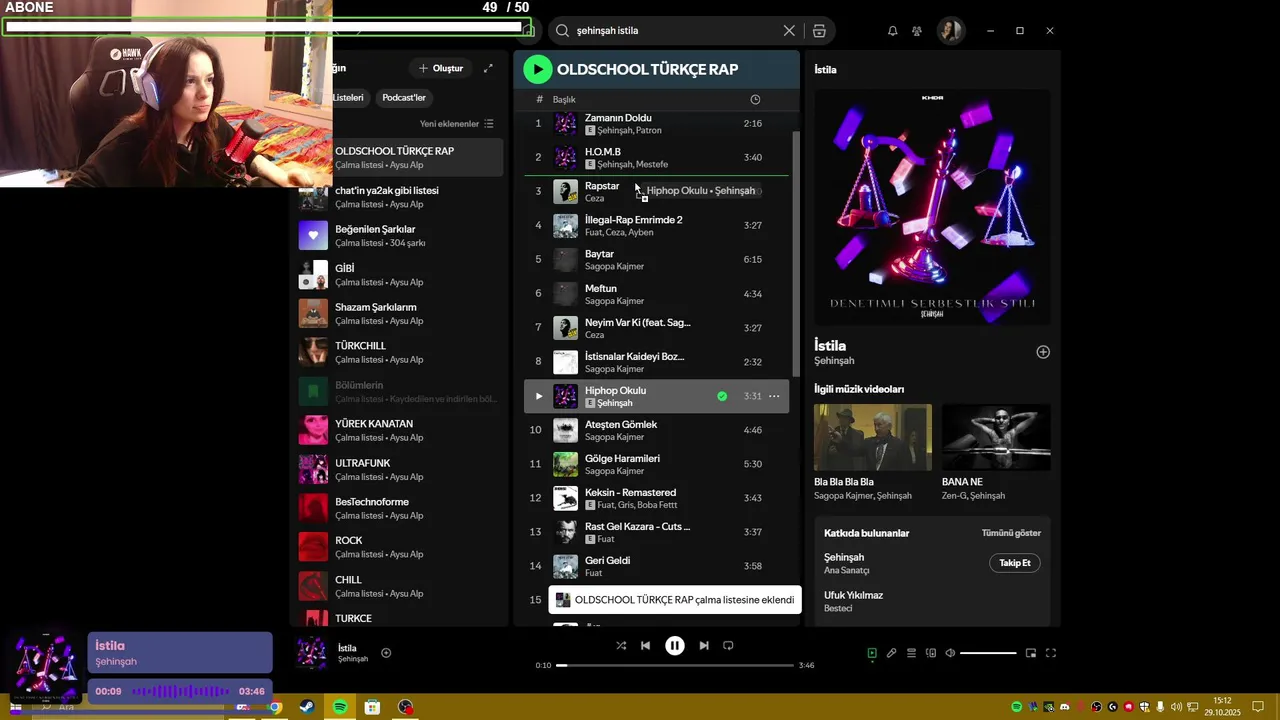Open the lyrics microphone icon
The height and width of the screenshot is (720, 1280).
tap(891, 653)
